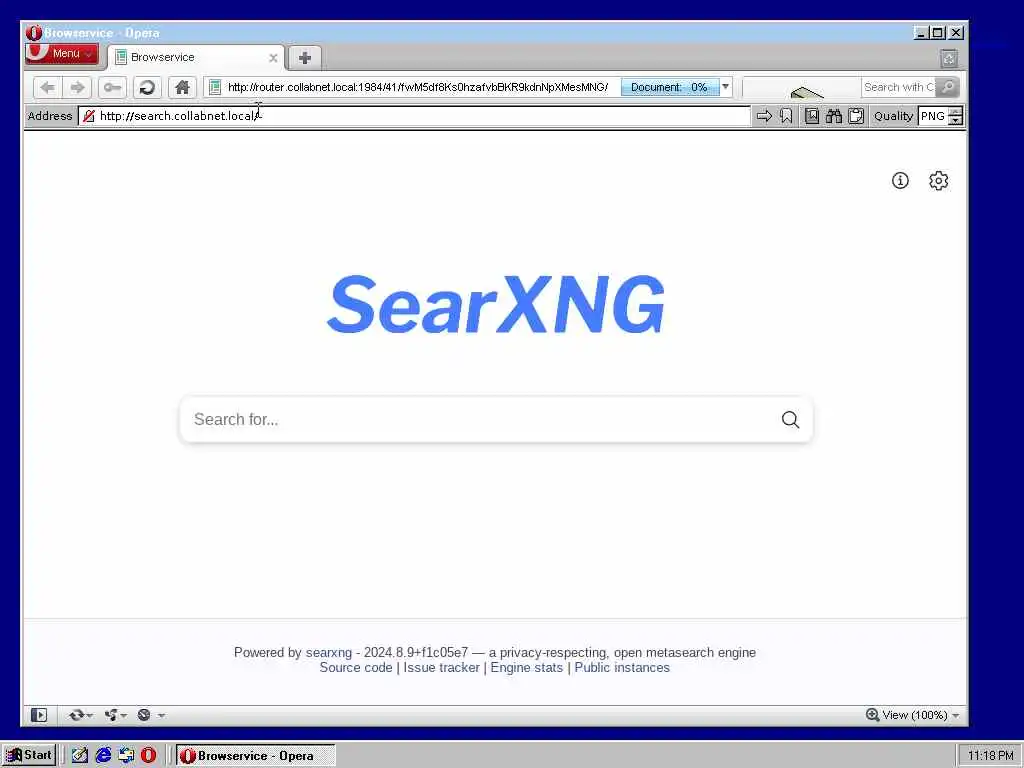Open SearXNG About info icon
The image size is (1024, 768).
coord(900,181)
